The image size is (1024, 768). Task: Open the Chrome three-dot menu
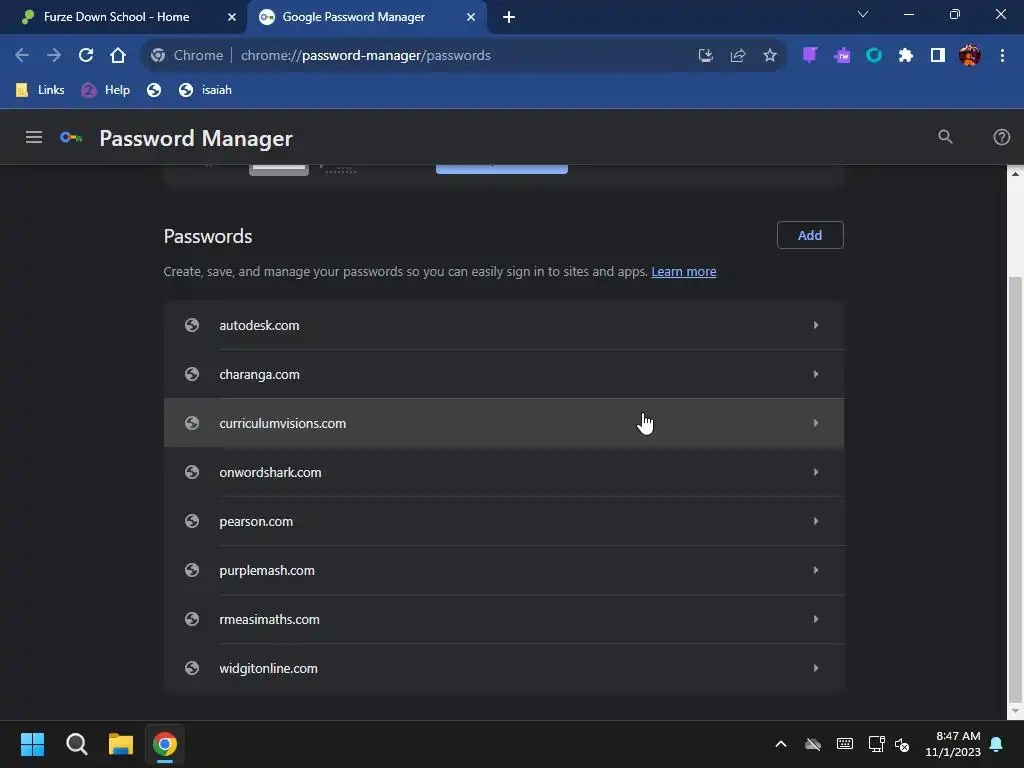[1002, 56]
